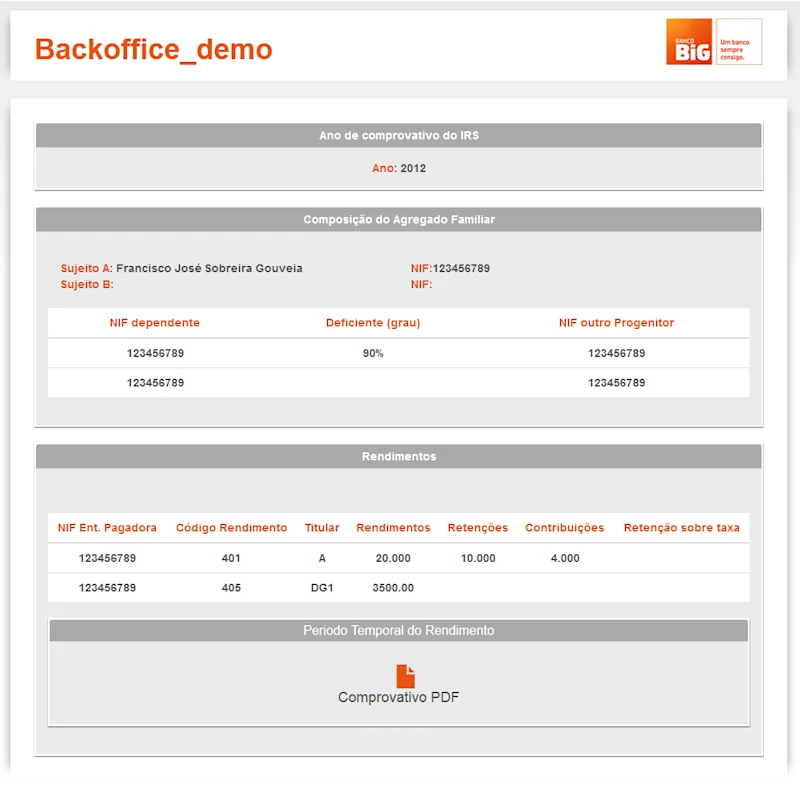Click the name Francisco José Sobreira Gouveia
This screenshot has width=800, height=787.
209,268
